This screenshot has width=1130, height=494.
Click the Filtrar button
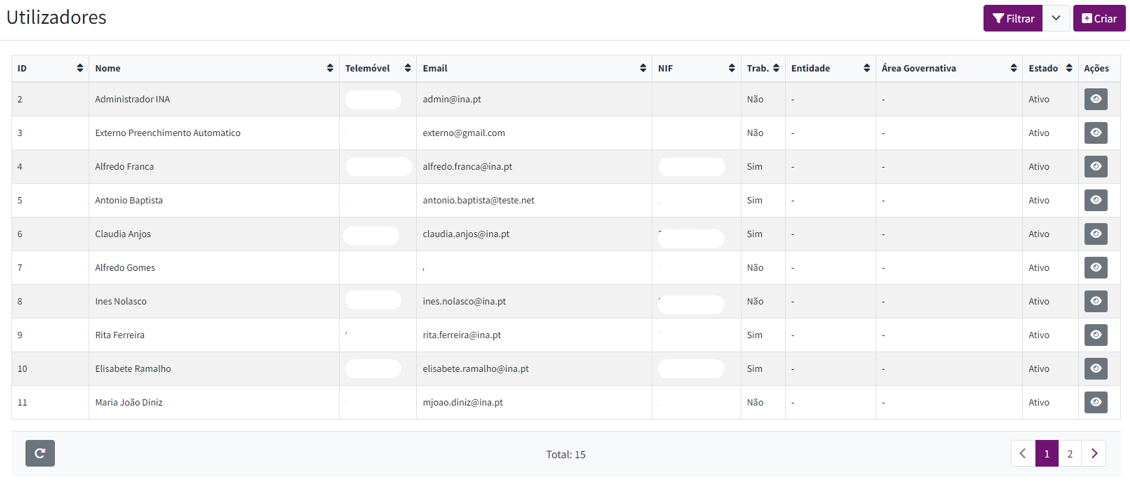(x=1013, y=18)
